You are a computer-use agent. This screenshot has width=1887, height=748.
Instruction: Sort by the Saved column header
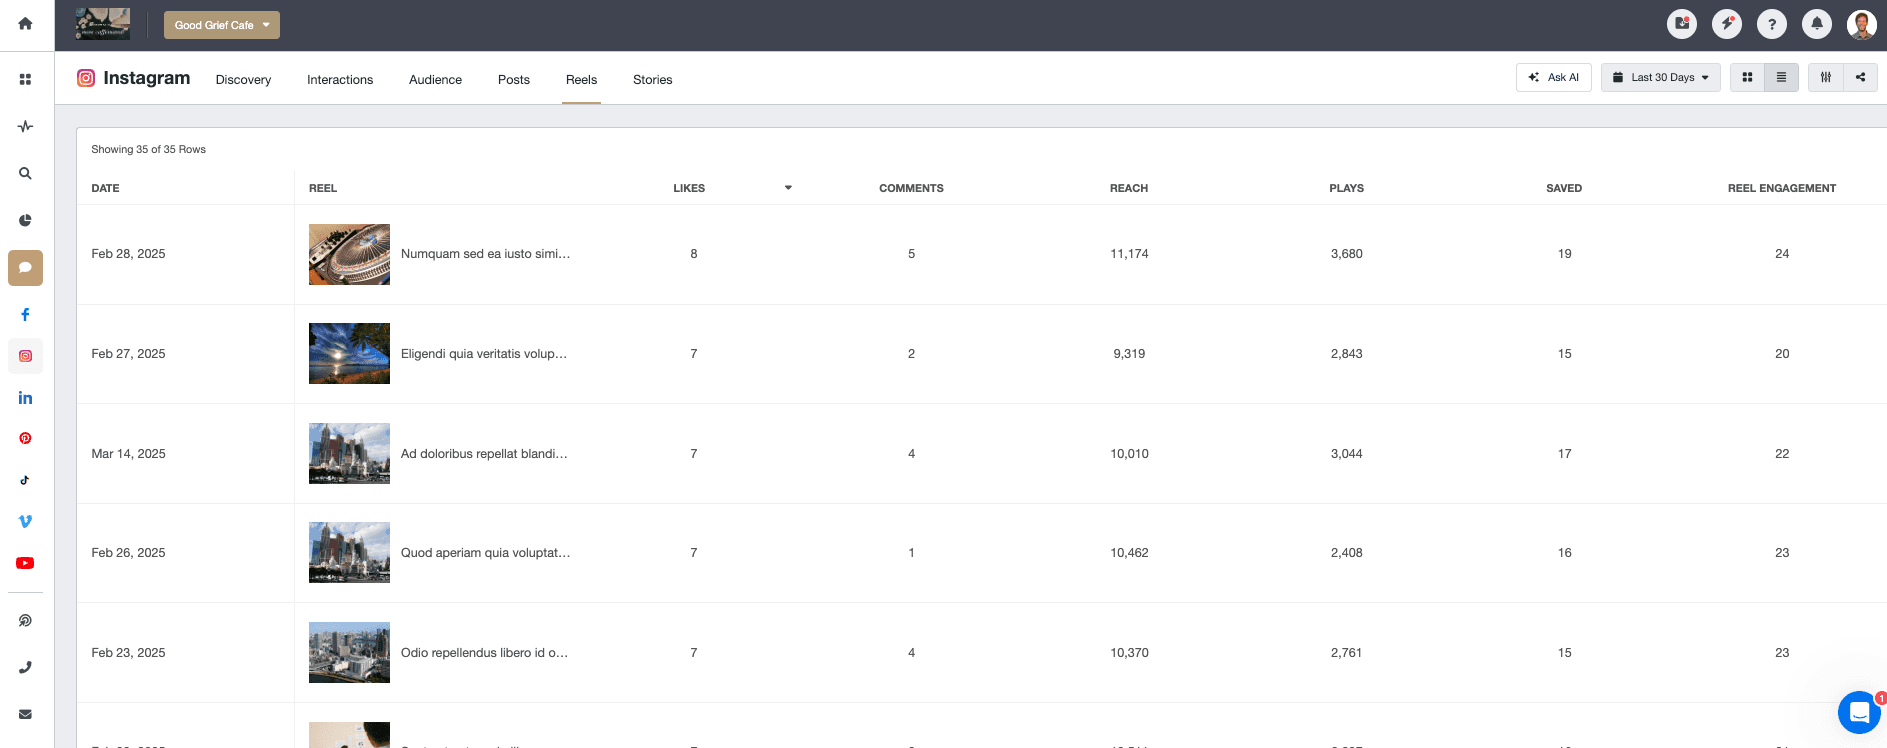click(1564, 188)
